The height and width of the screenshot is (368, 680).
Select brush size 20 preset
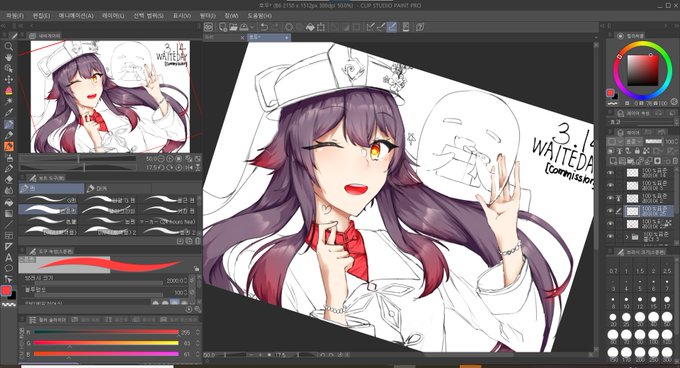pos(613,318)
